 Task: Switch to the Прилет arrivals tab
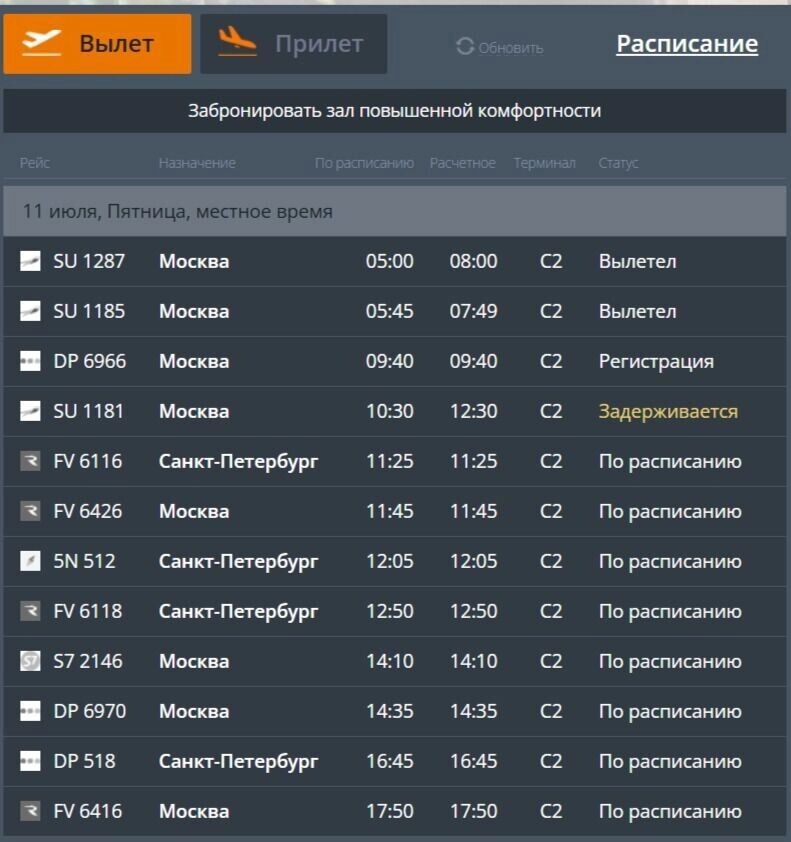(293, 43)
